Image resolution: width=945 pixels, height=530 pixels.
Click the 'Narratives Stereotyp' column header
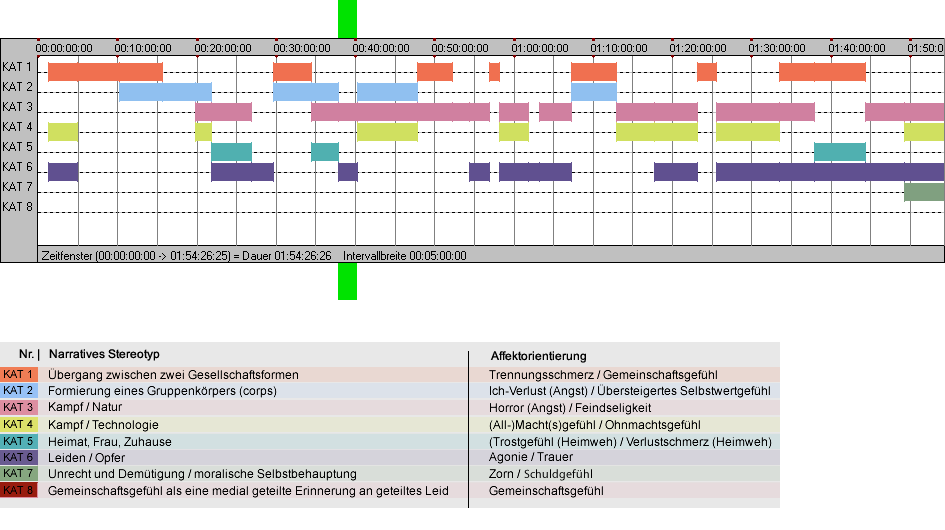104,355
